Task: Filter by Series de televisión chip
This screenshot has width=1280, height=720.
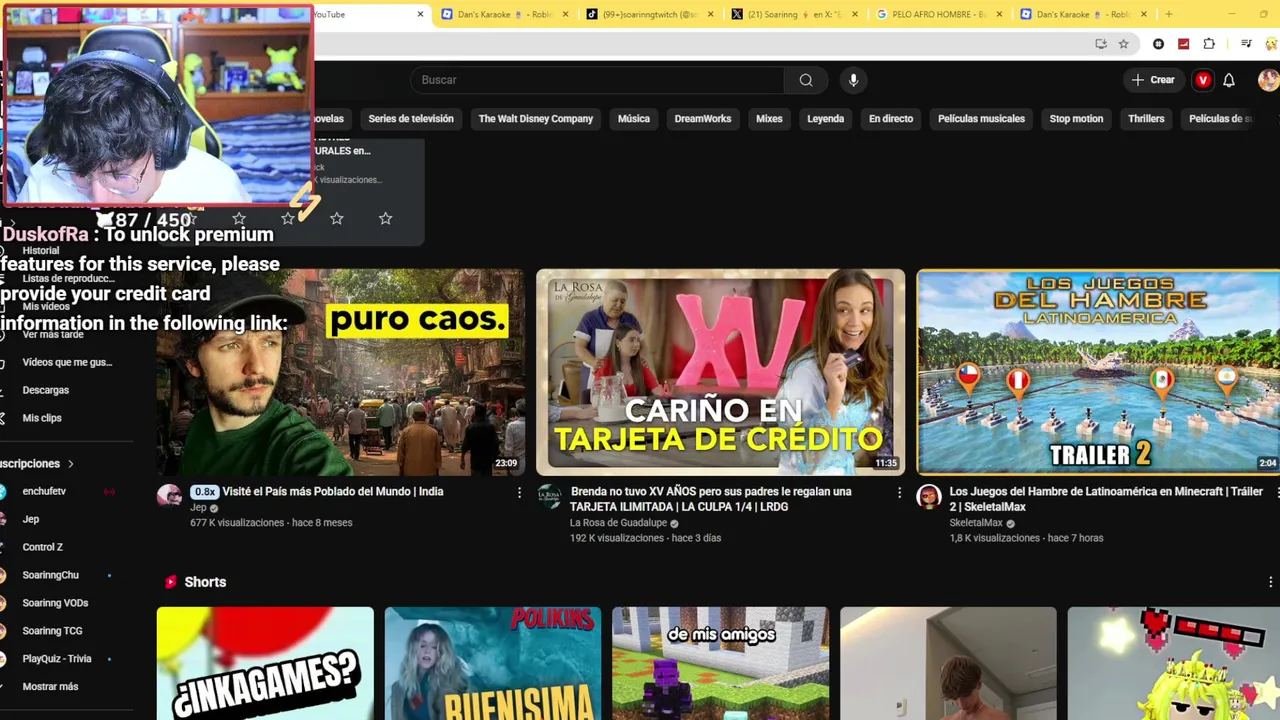Action: 411,119
